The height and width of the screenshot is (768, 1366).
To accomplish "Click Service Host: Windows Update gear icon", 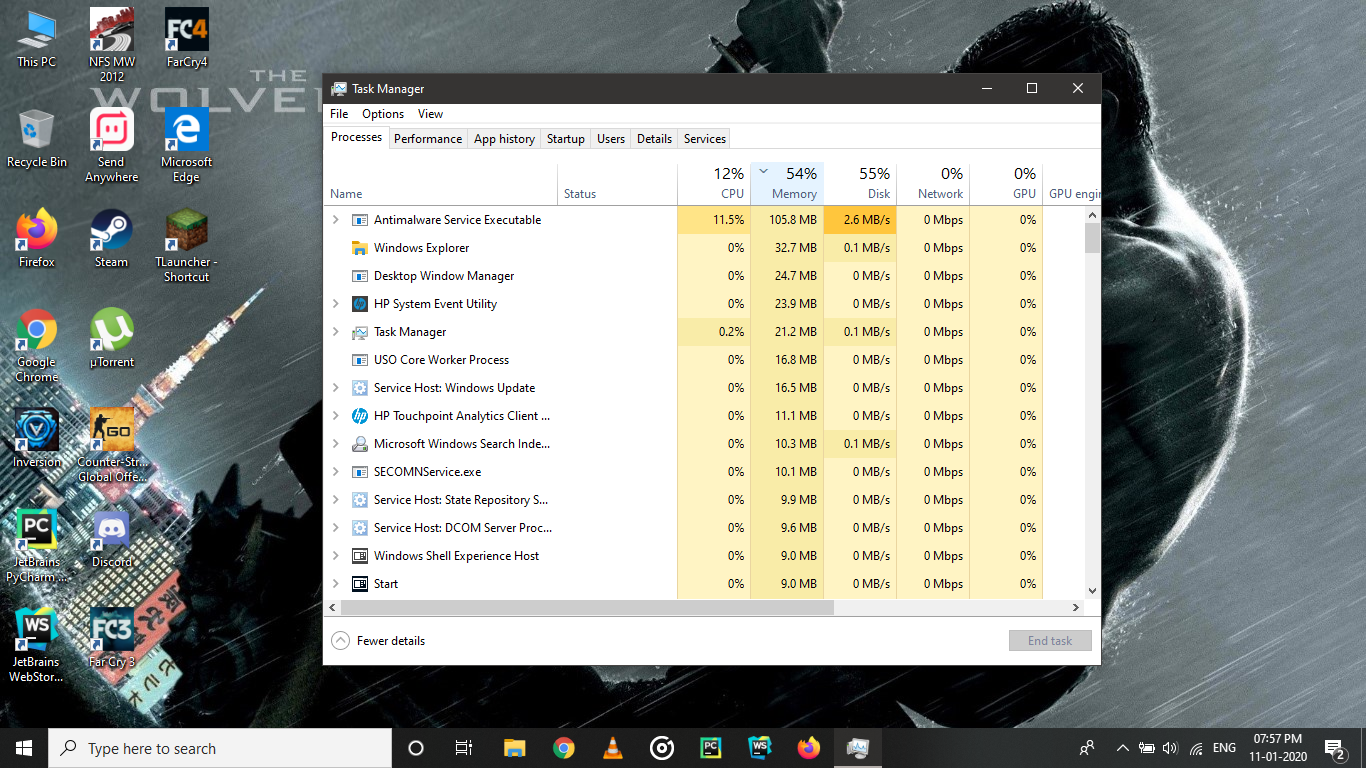I will click(360, 388).
